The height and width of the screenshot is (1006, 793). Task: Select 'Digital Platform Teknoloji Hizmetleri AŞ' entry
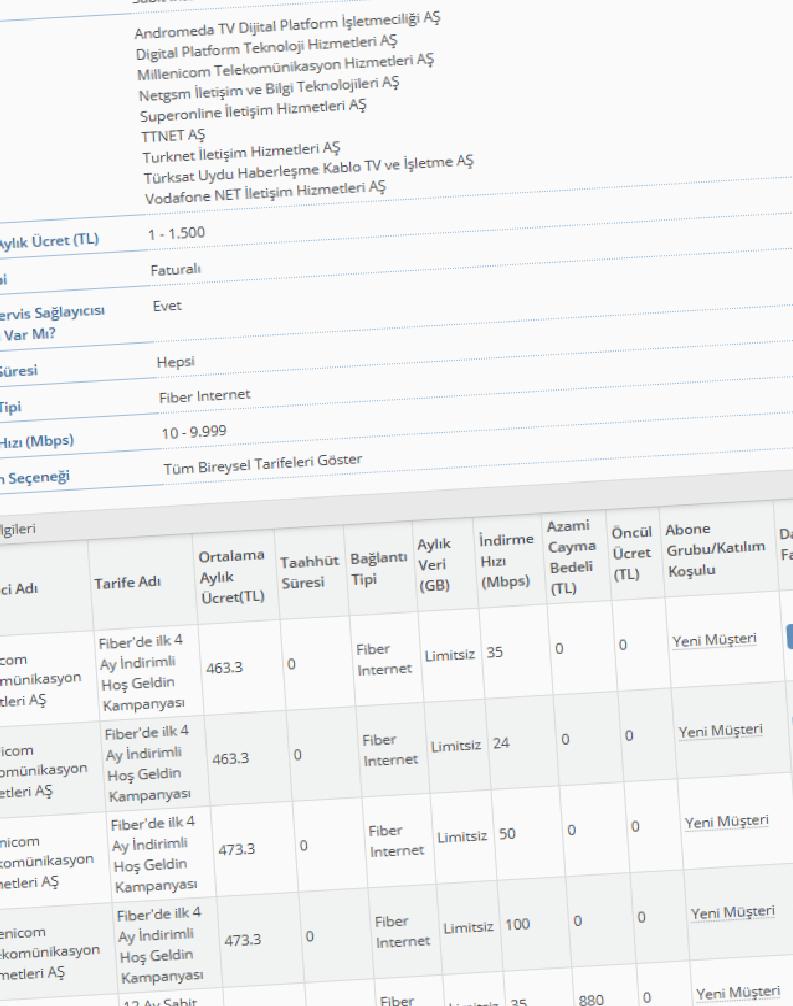266,47
